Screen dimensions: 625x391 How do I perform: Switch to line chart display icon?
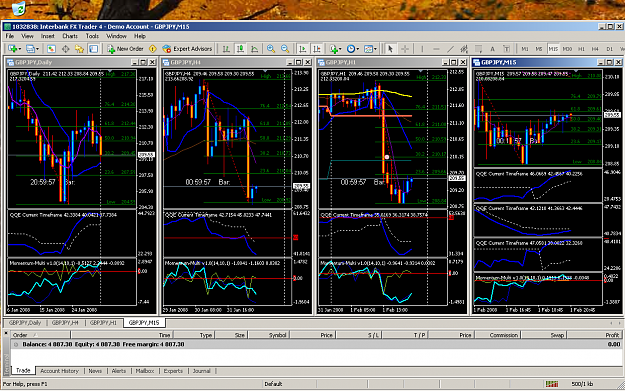point(254,49)
